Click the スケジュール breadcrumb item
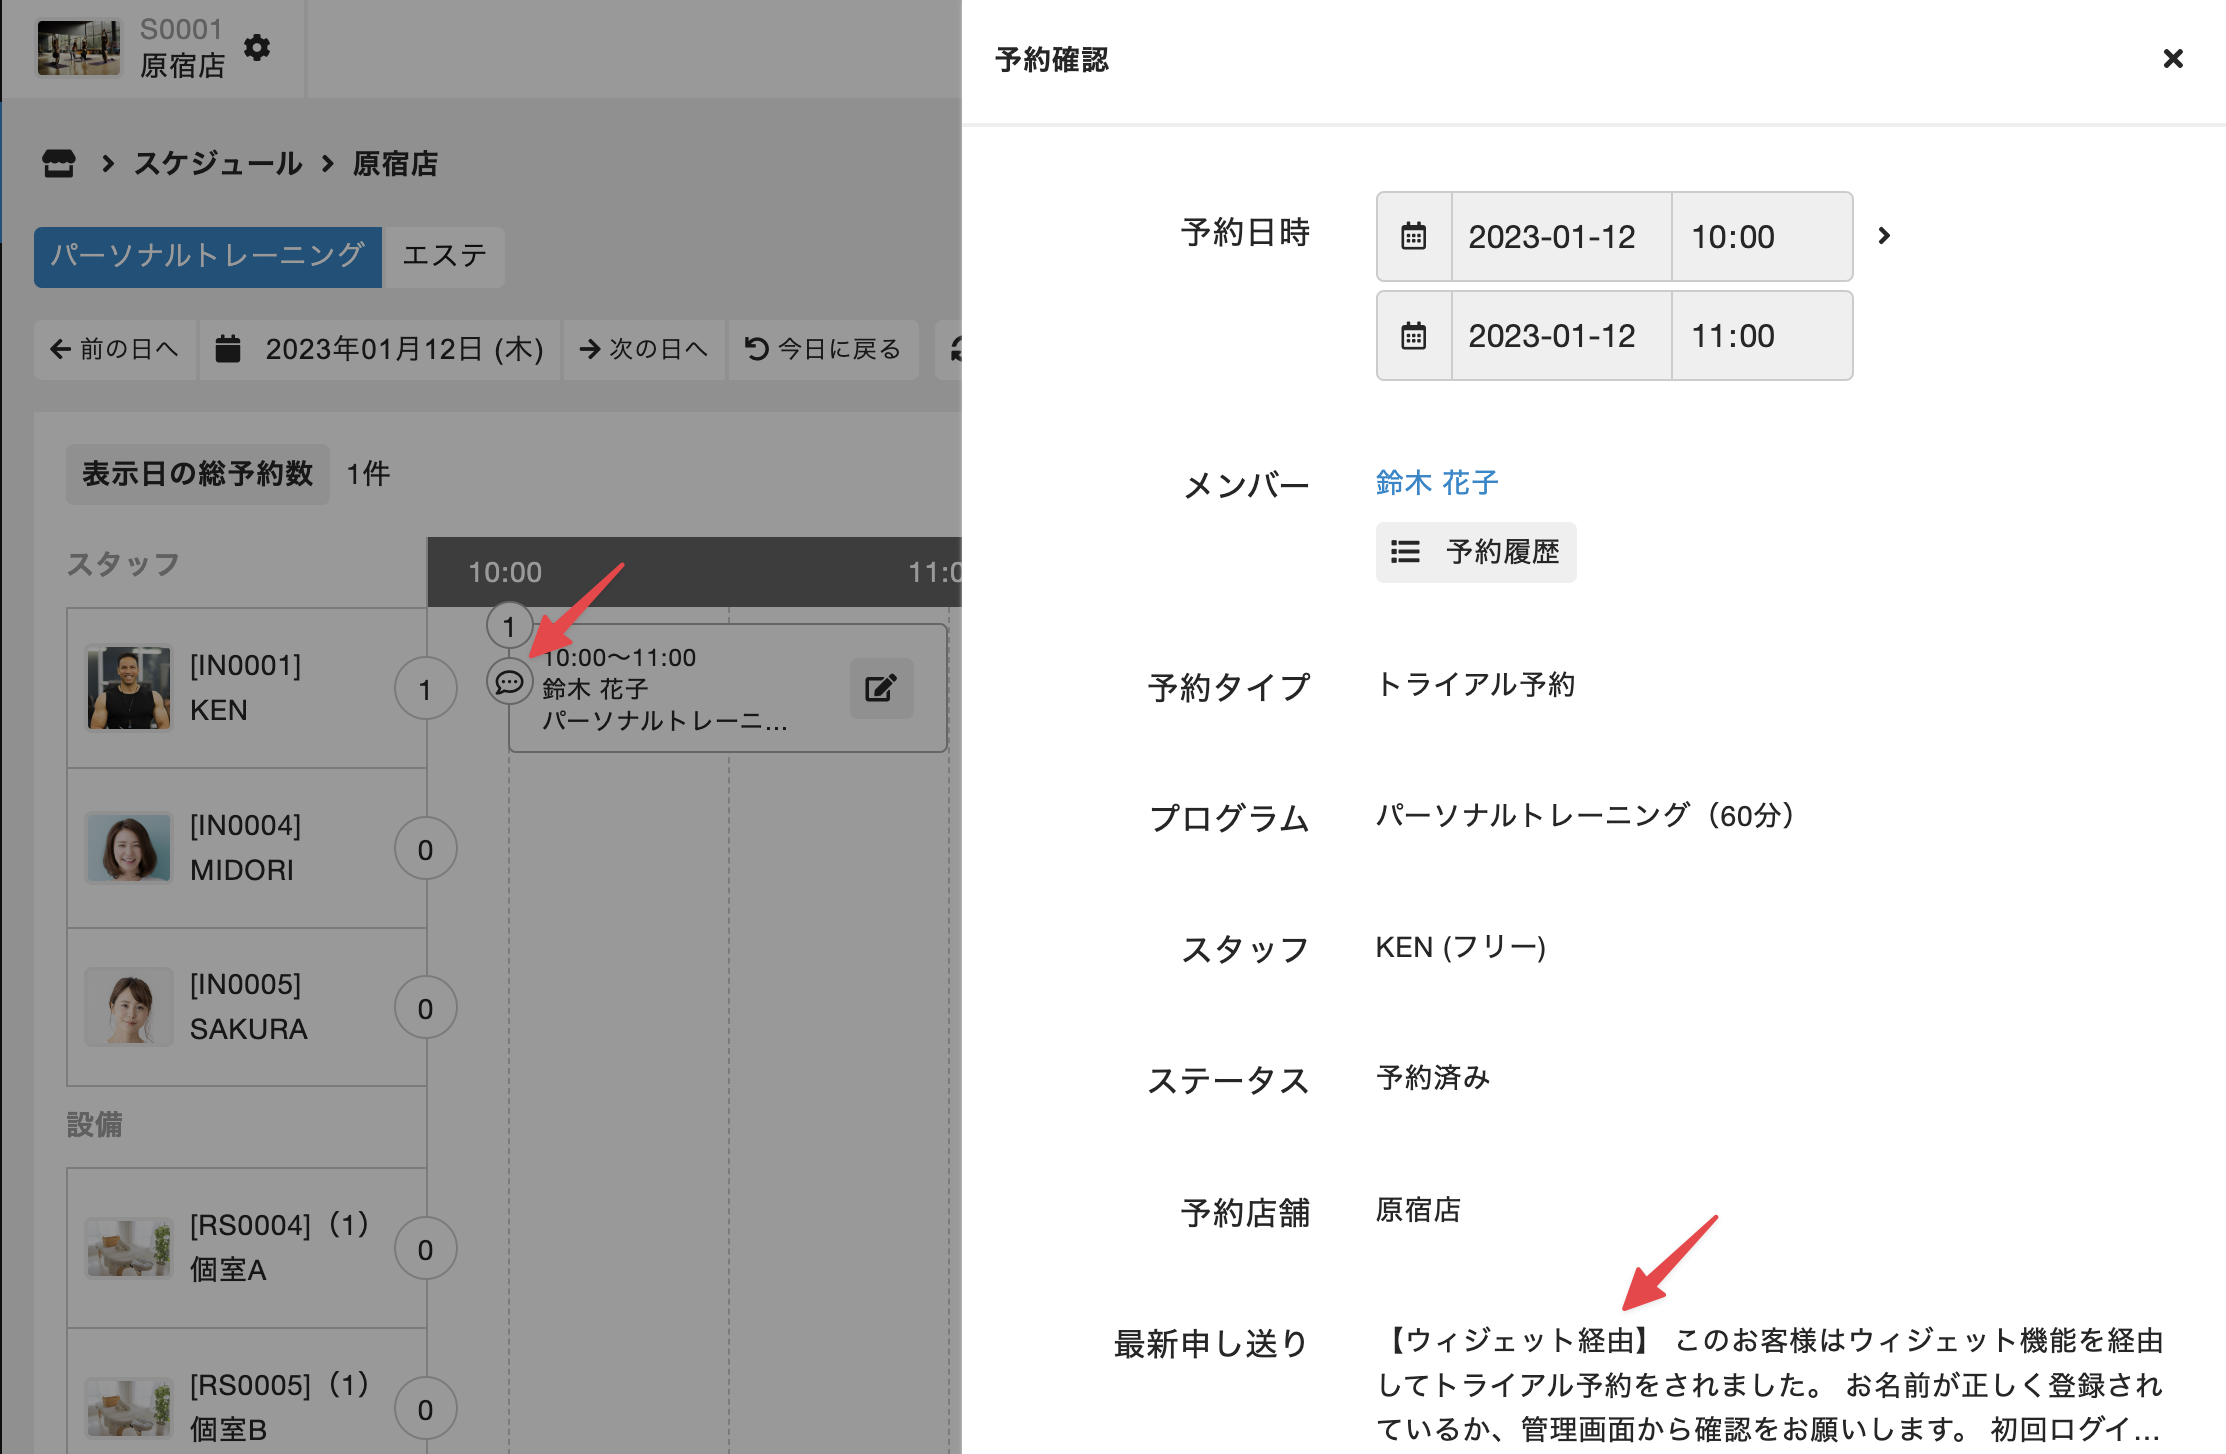Screen dimensions: 2226x1454 point(218,163)
